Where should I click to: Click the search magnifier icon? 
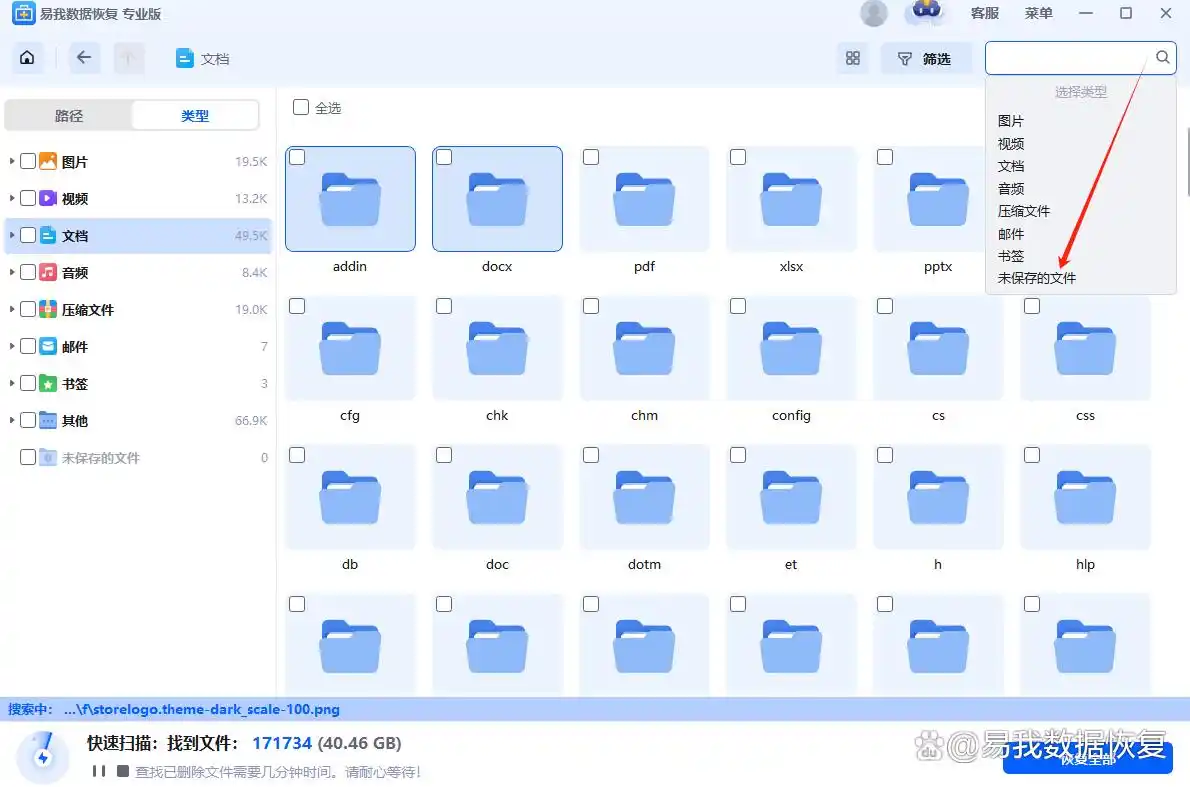pos(1162,57)
